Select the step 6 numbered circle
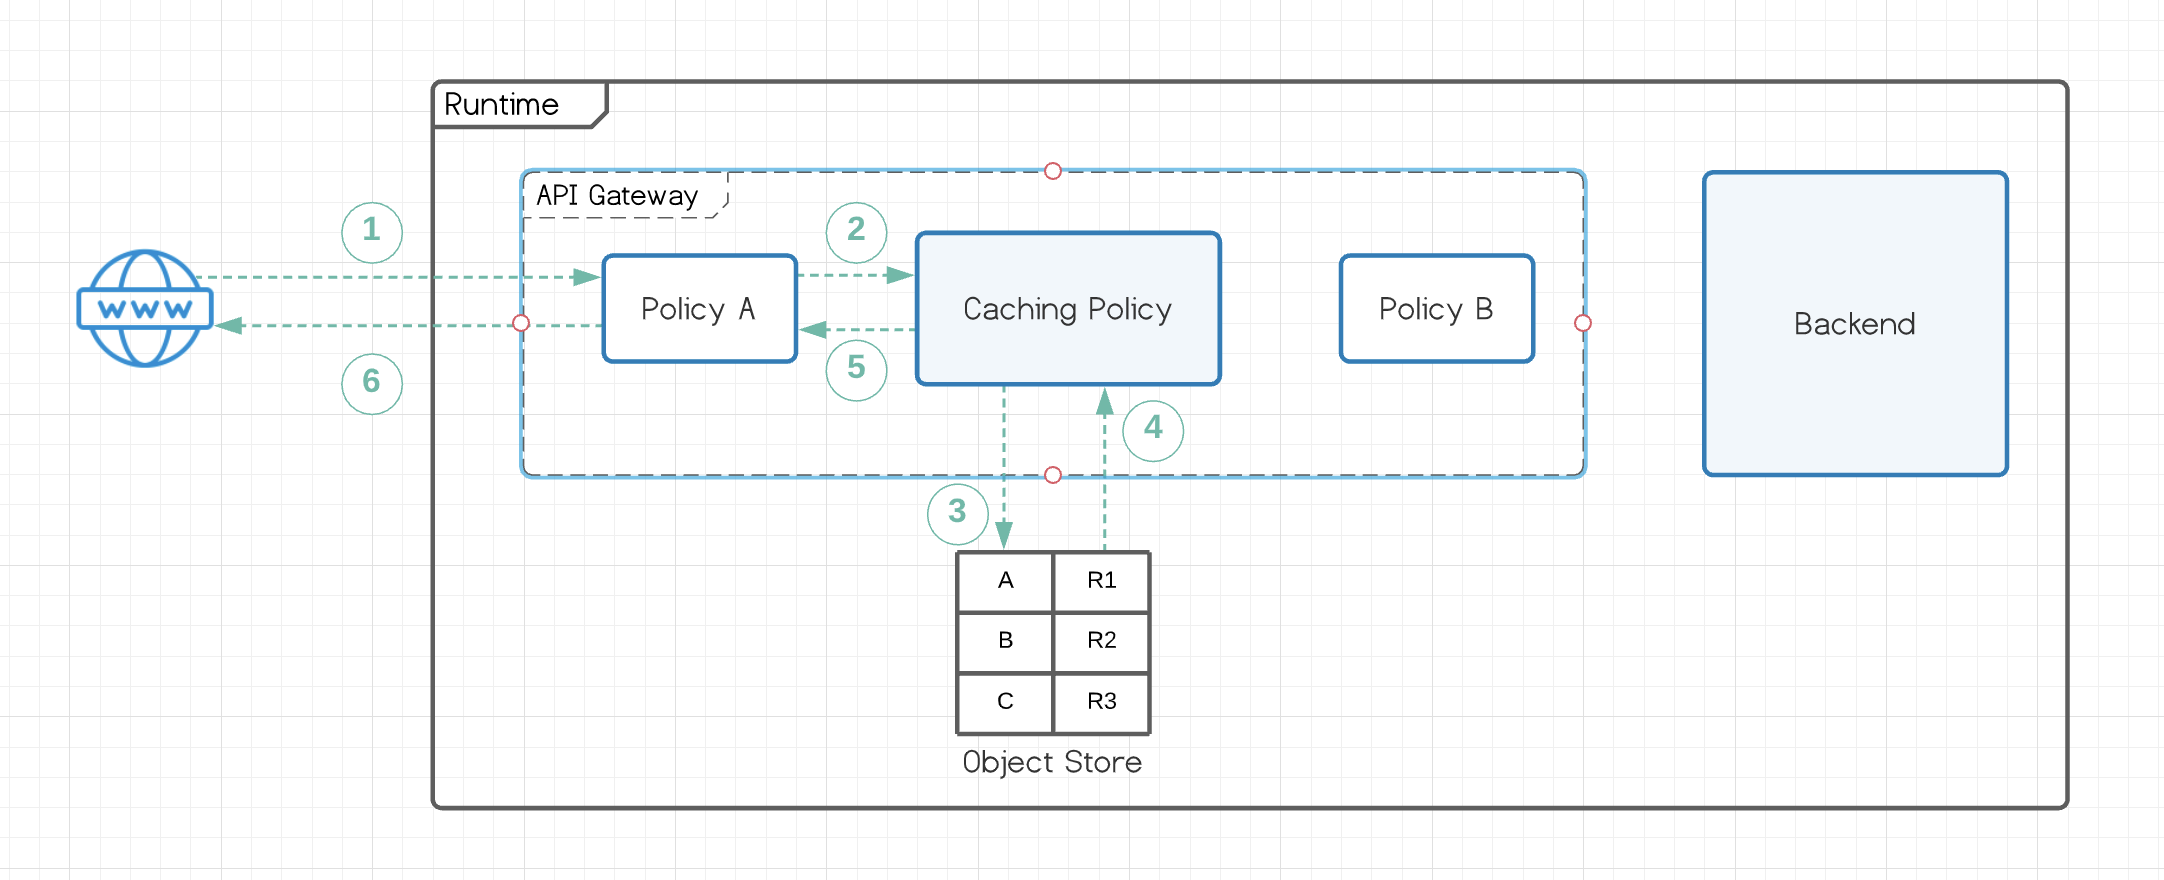 click(372, 383)
